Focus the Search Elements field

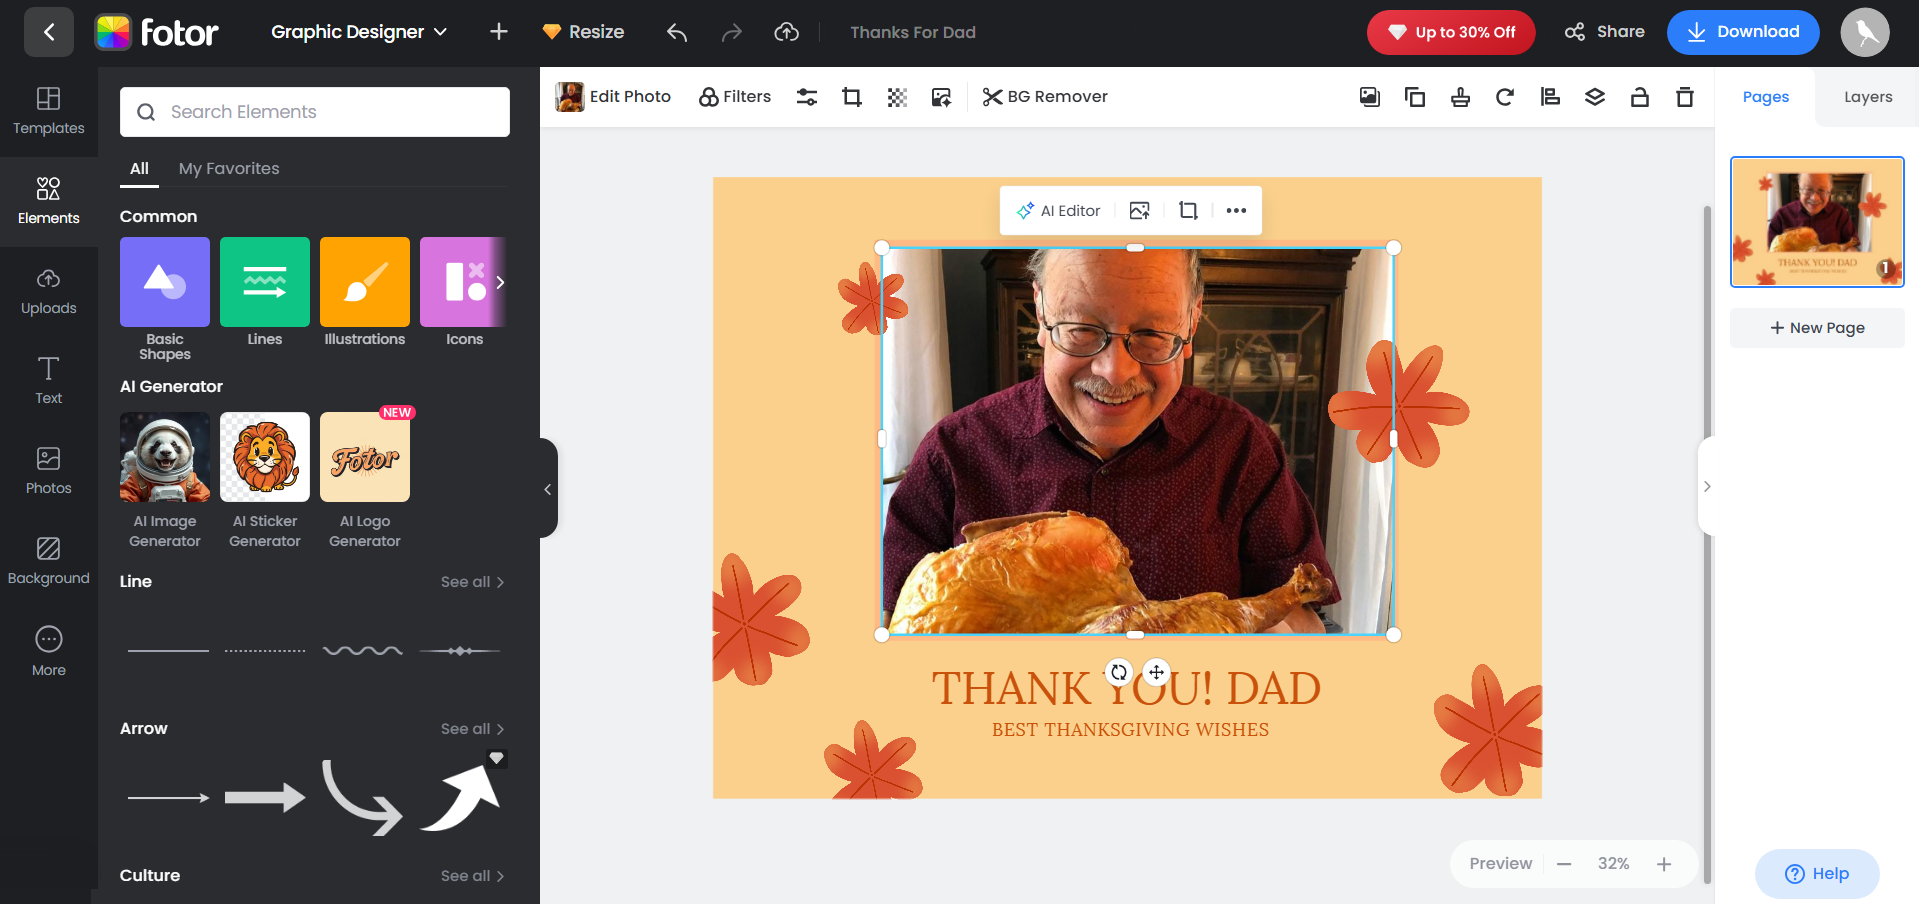click(315, 112)
